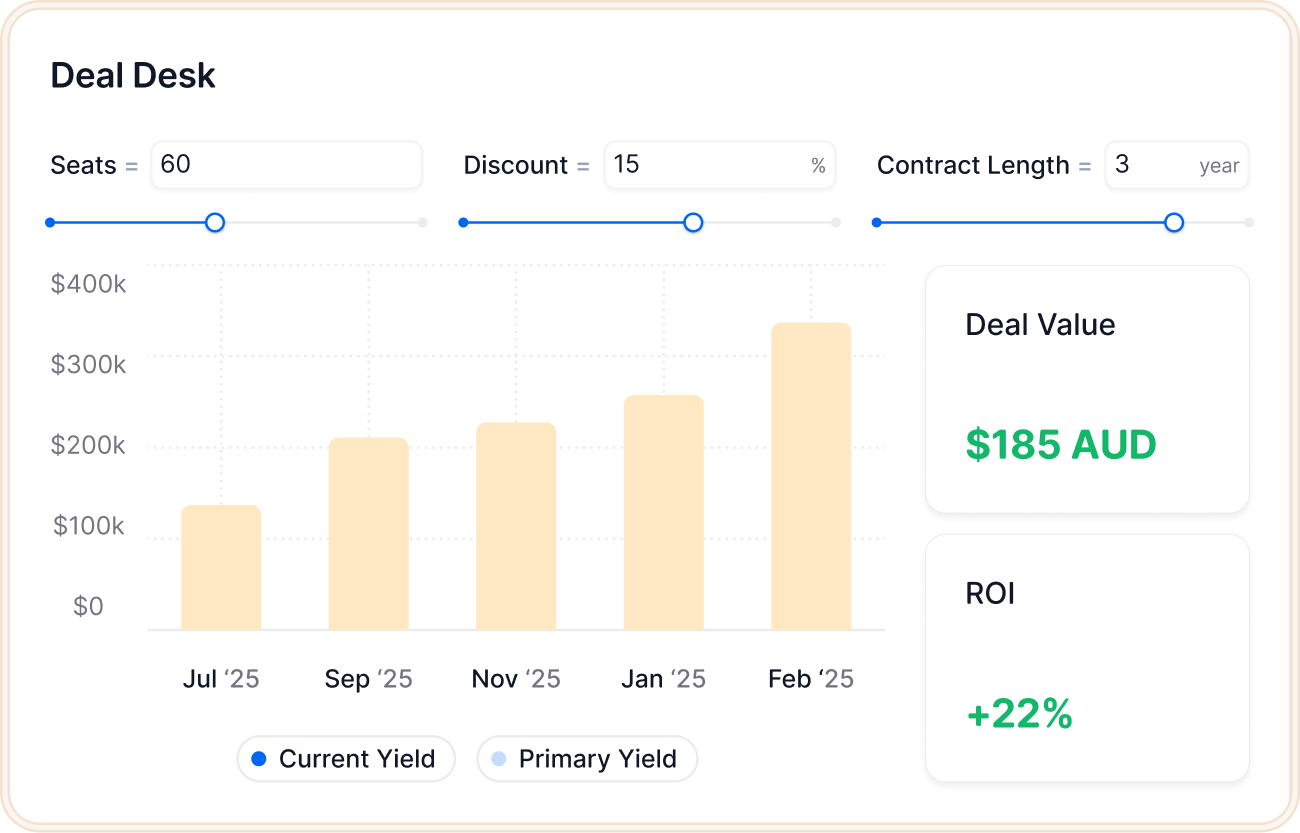Toggle the Primary Yield legend indicator

point(587,759)
